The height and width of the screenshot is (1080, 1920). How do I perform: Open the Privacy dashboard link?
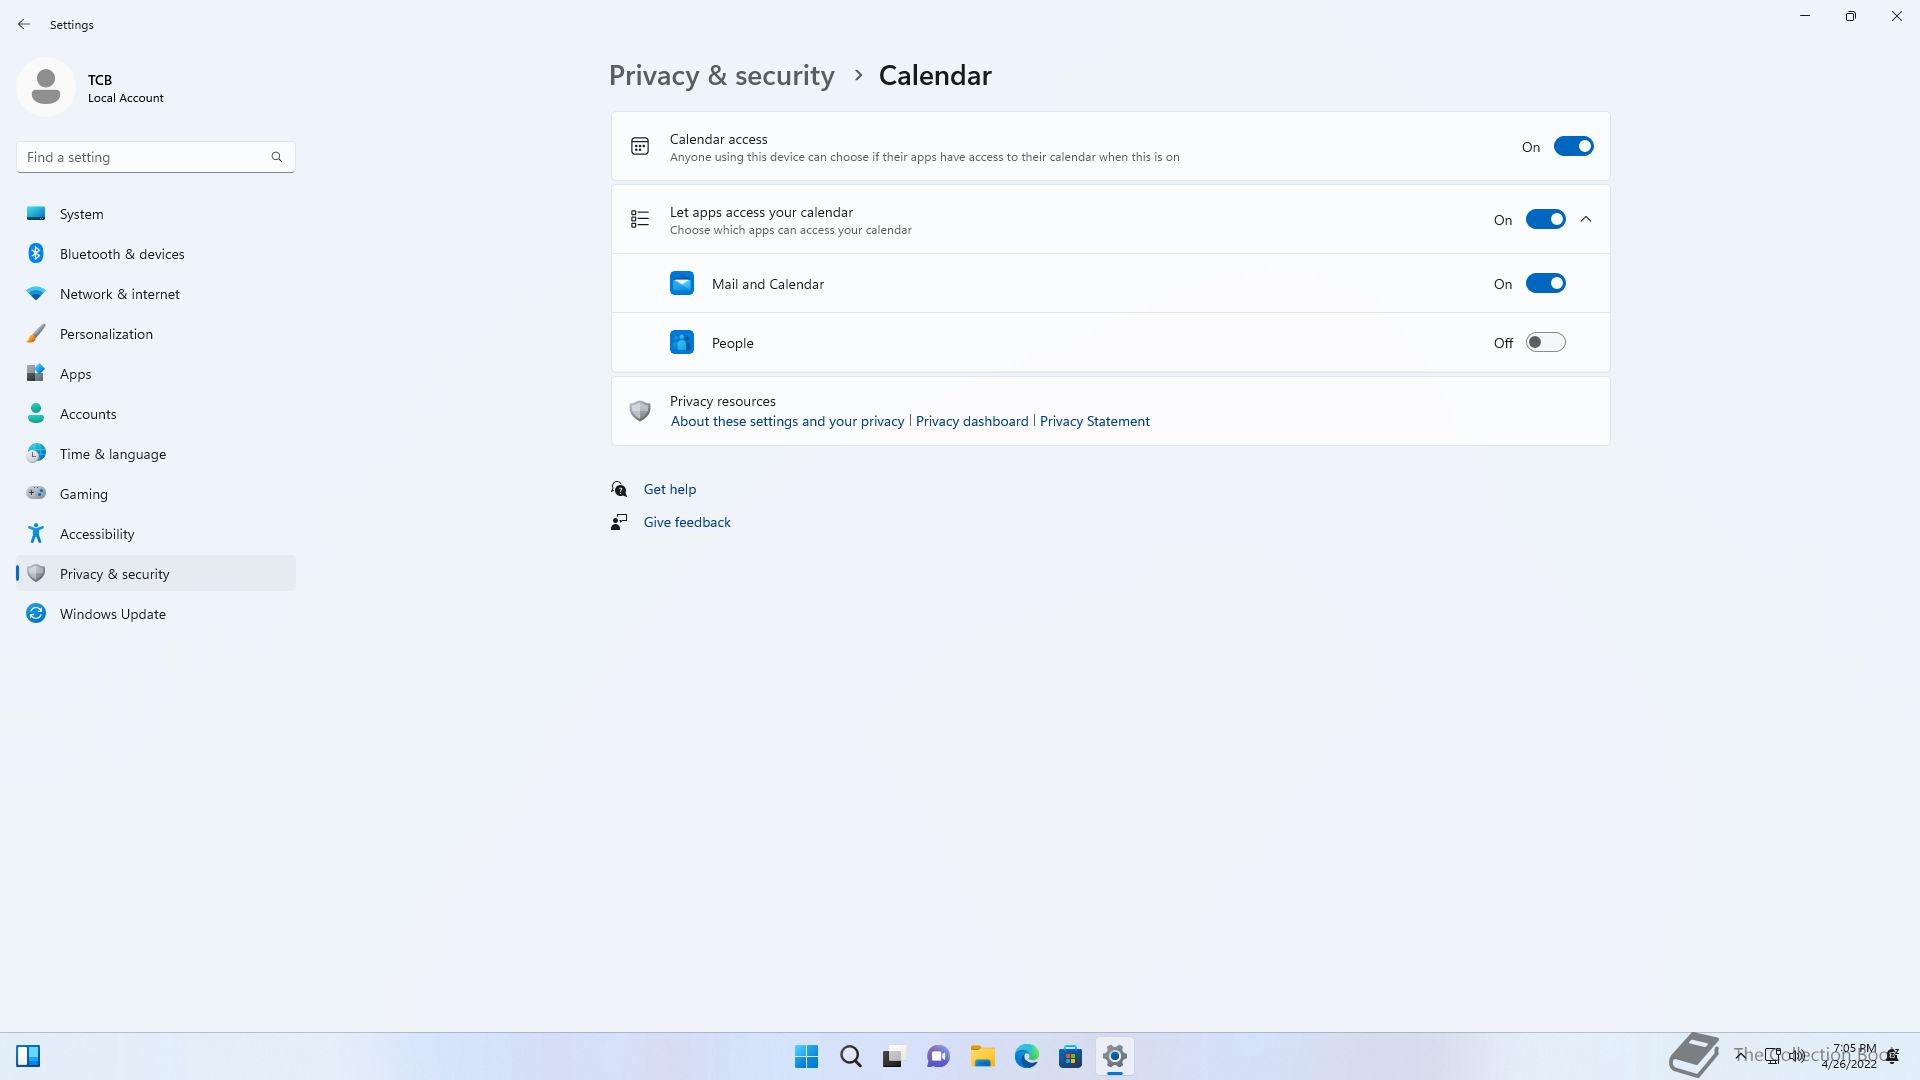[x=972, y=421]
